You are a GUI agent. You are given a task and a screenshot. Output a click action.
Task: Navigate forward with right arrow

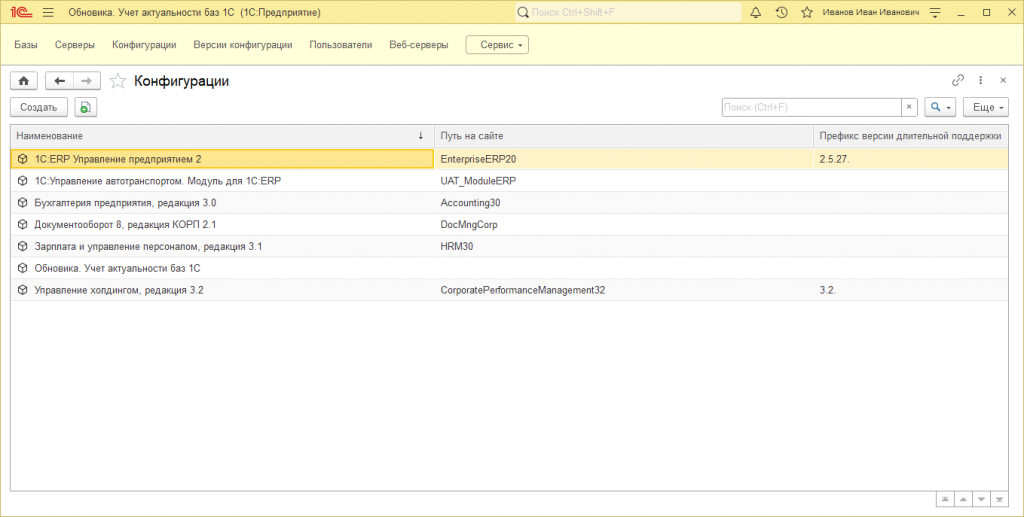click(x=87, y=81)
